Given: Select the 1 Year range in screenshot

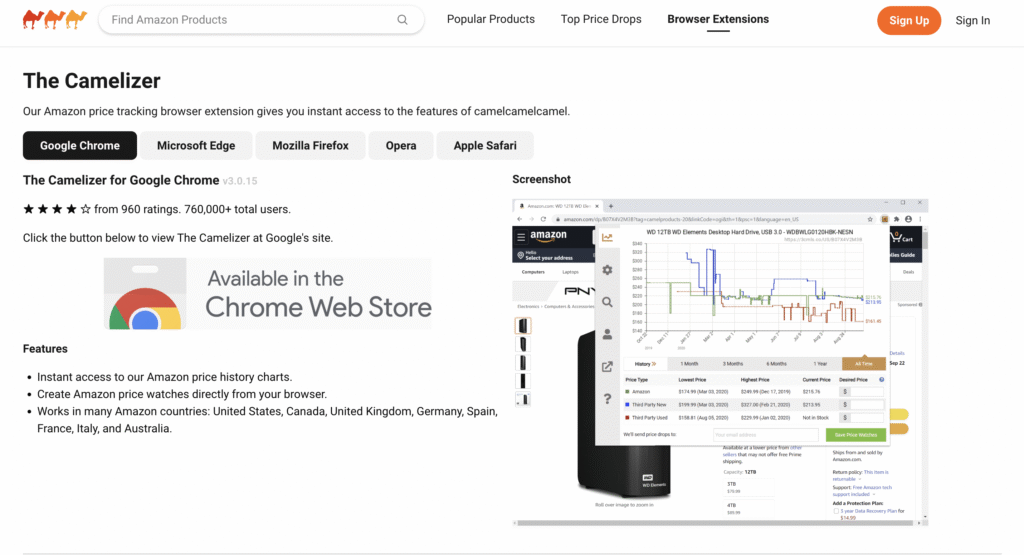Looking at the screenshot, I should tap(820, 364).
